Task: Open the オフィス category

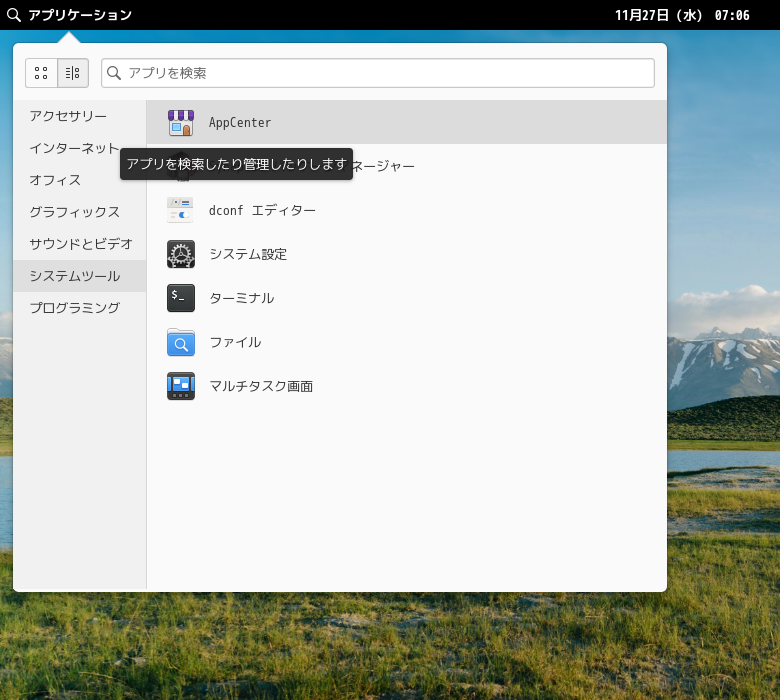Action: tap(55, 180)
